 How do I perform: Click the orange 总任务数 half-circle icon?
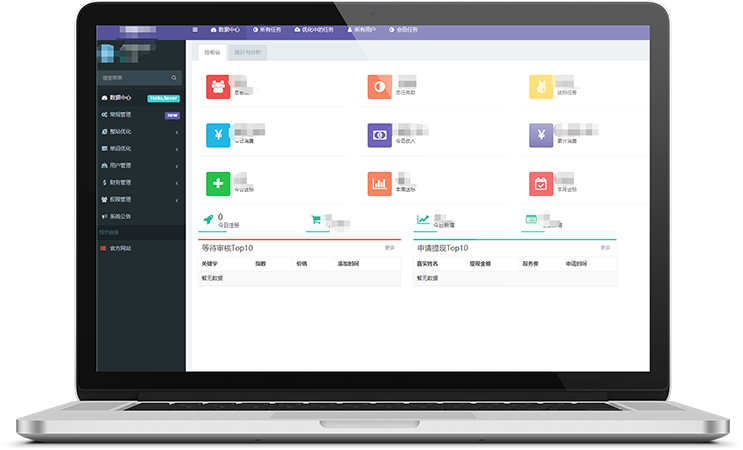tap(379, 87)
